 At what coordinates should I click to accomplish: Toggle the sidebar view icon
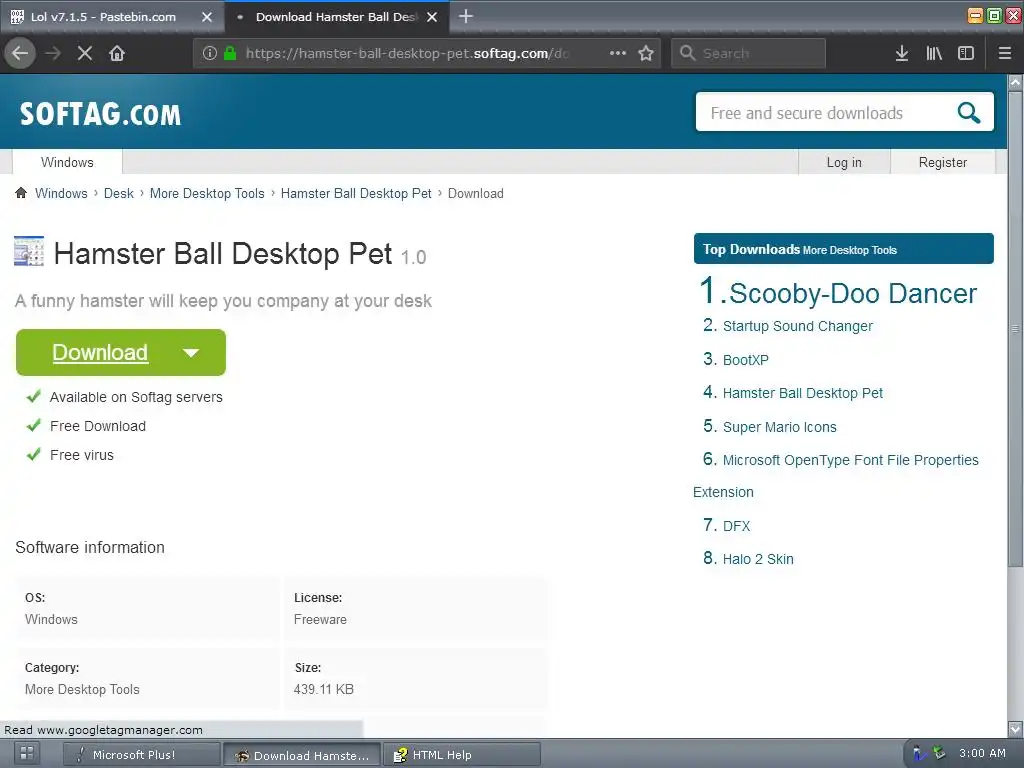pos(966,53)
